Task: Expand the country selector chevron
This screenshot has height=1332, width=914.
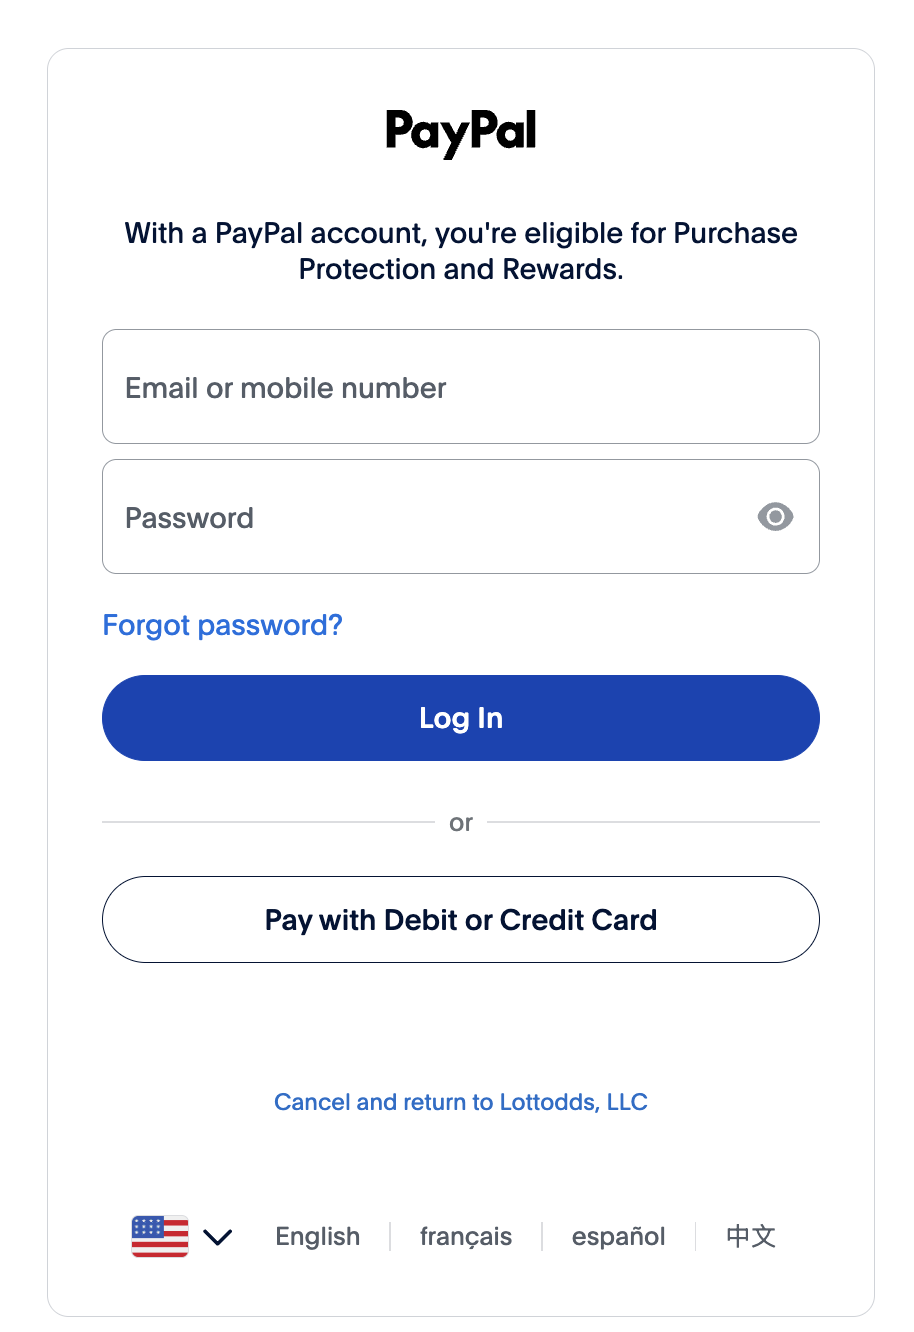Action: click(x=218, y=1237)
